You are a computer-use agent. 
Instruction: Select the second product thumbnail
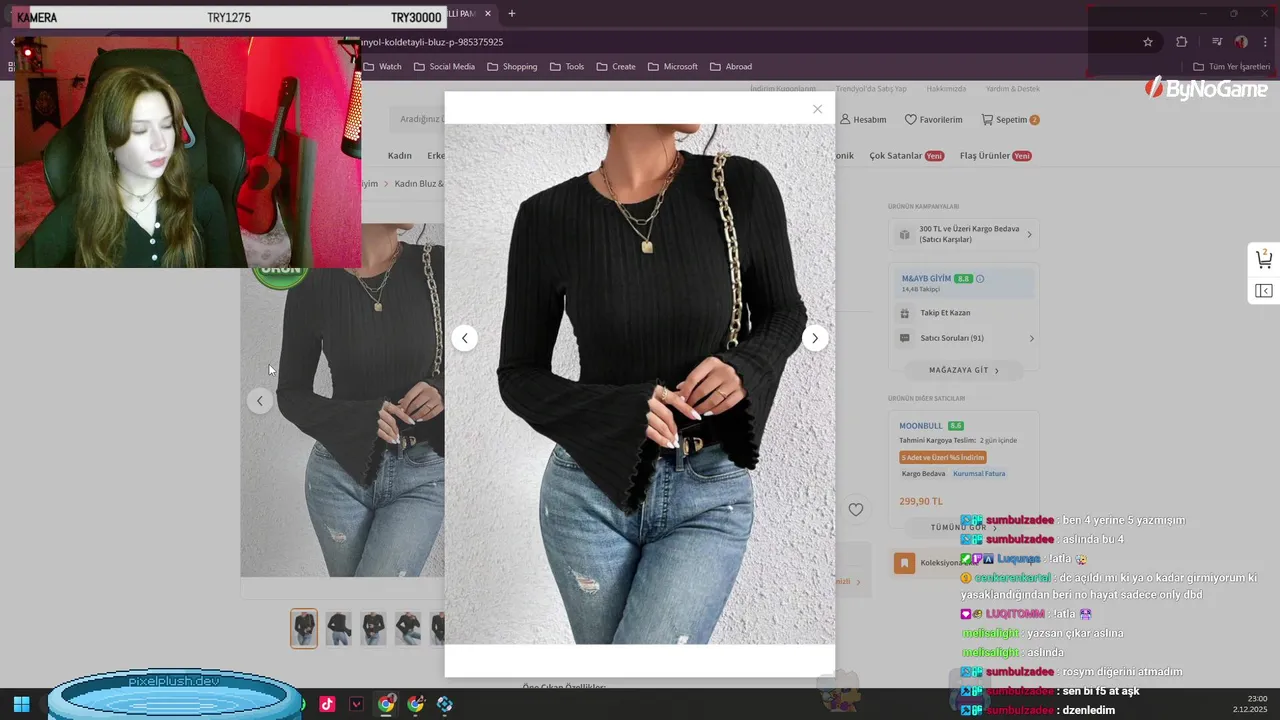(339, 628)
